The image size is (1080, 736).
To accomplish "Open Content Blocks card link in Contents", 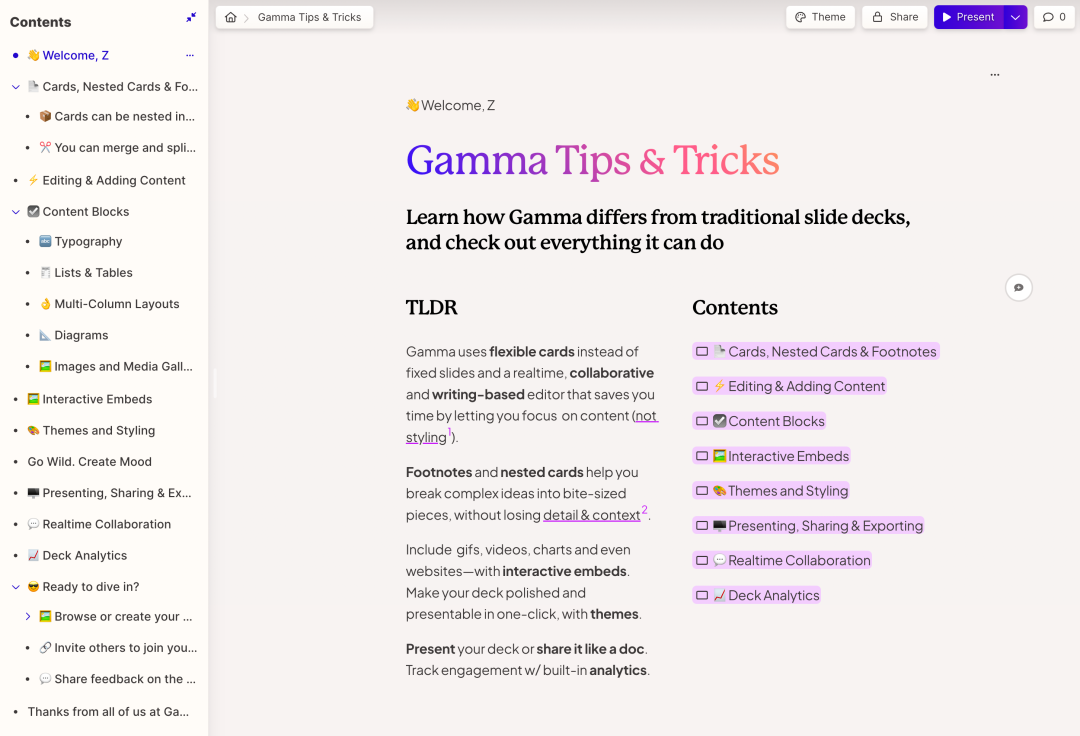I will click(759, 421).
